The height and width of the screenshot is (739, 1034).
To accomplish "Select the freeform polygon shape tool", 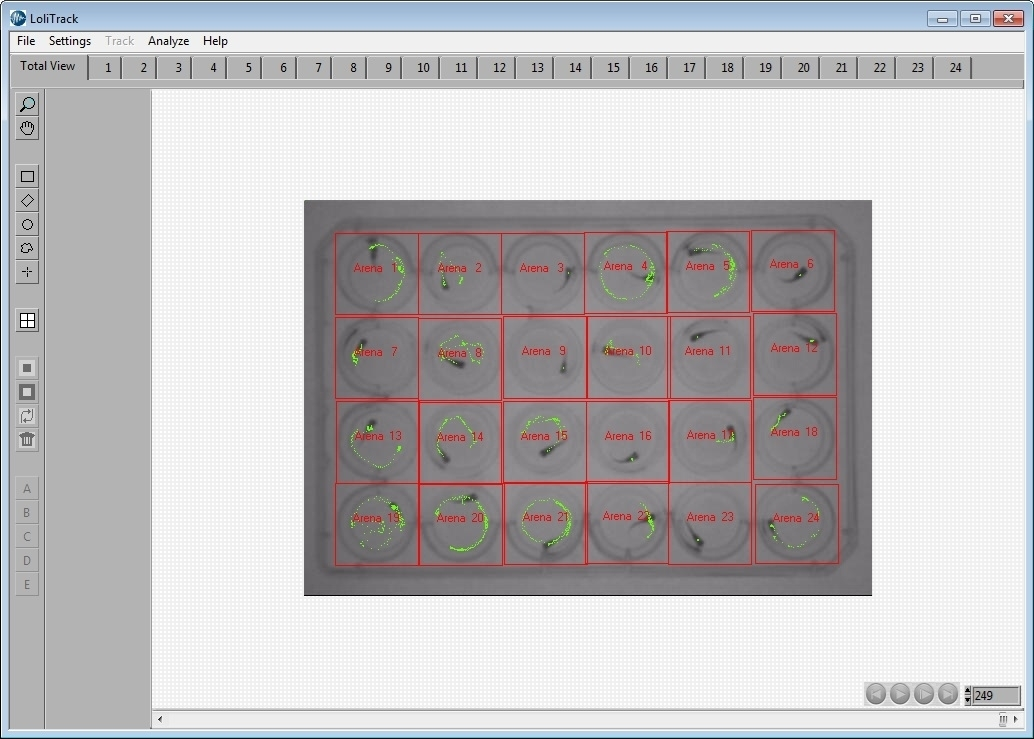I will tap(27, 248).
